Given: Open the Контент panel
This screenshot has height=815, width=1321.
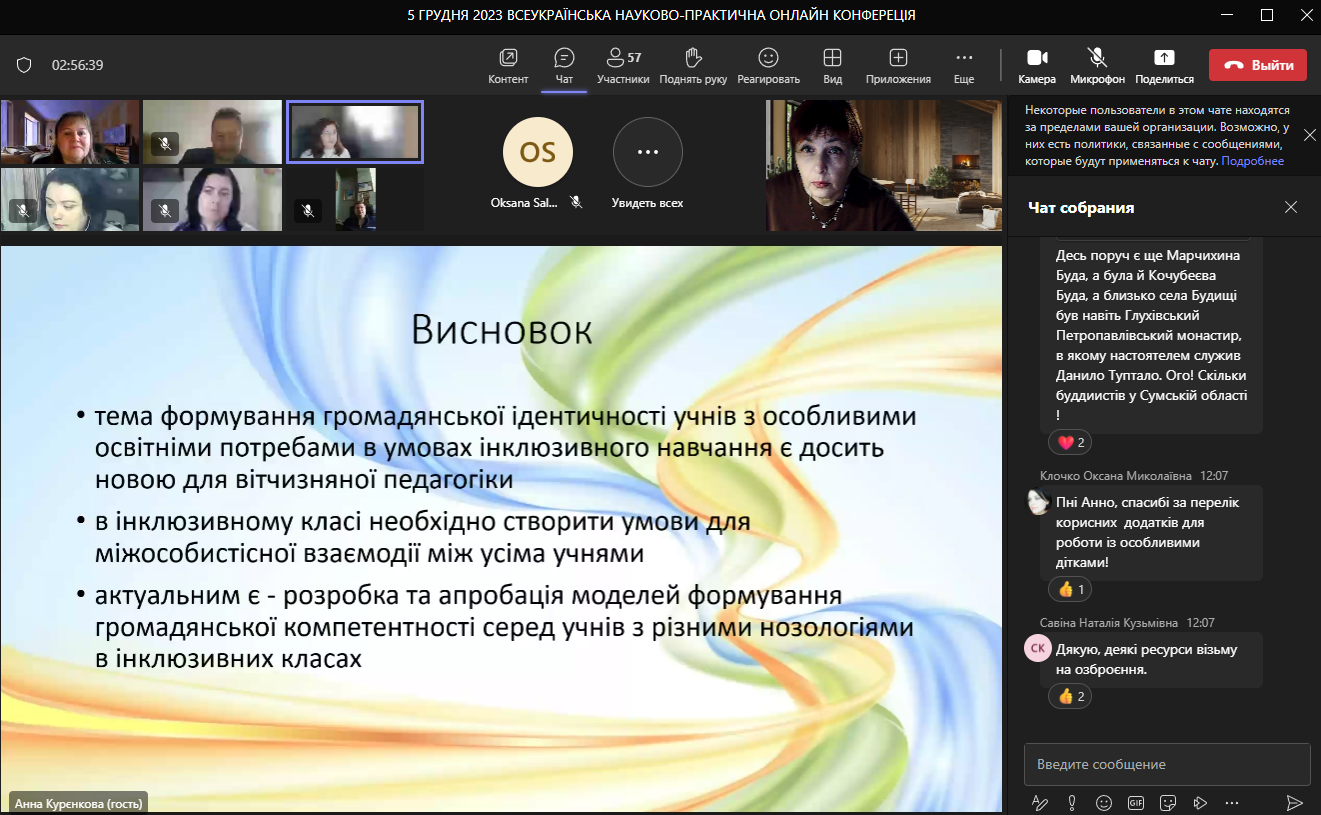Looking at the screenshot, I should coord(508,66).
